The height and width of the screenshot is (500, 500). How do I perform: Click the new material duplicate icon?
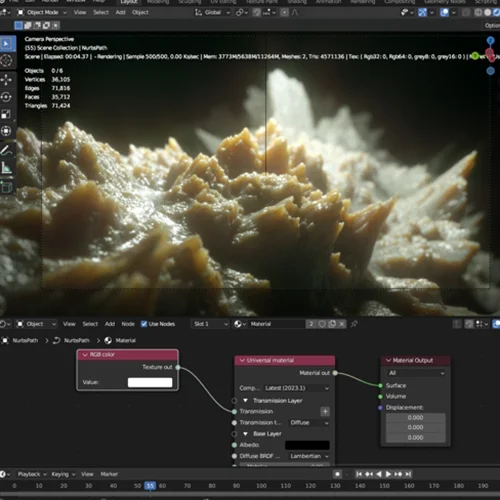pos(332,324)
